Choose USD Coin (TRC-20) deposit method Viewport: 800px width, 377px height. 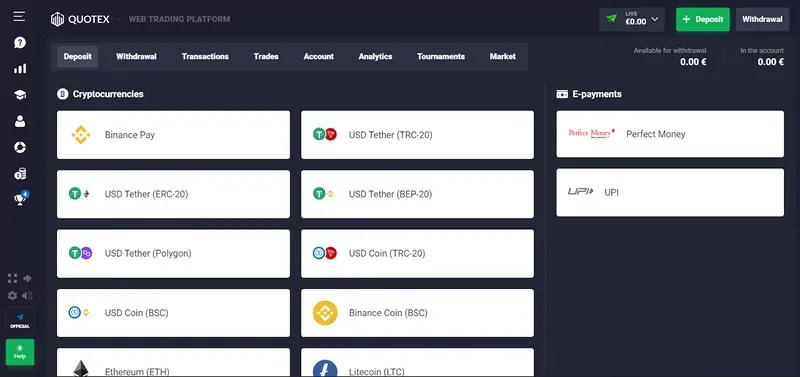pos(417,254)
